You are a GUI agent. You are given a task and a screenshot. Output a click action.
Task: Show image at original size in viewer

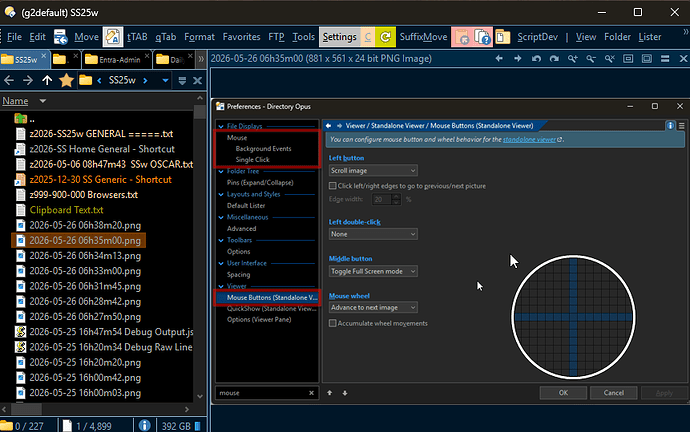coord(628,59)
